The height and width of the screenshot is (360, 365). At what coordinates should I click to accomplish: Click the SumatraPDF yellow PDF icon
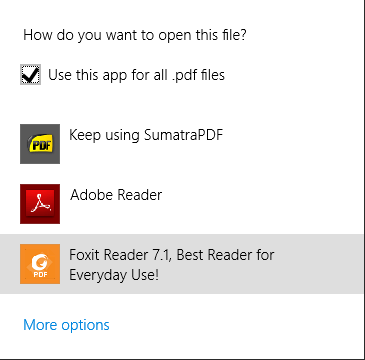(x=40, y=144)
